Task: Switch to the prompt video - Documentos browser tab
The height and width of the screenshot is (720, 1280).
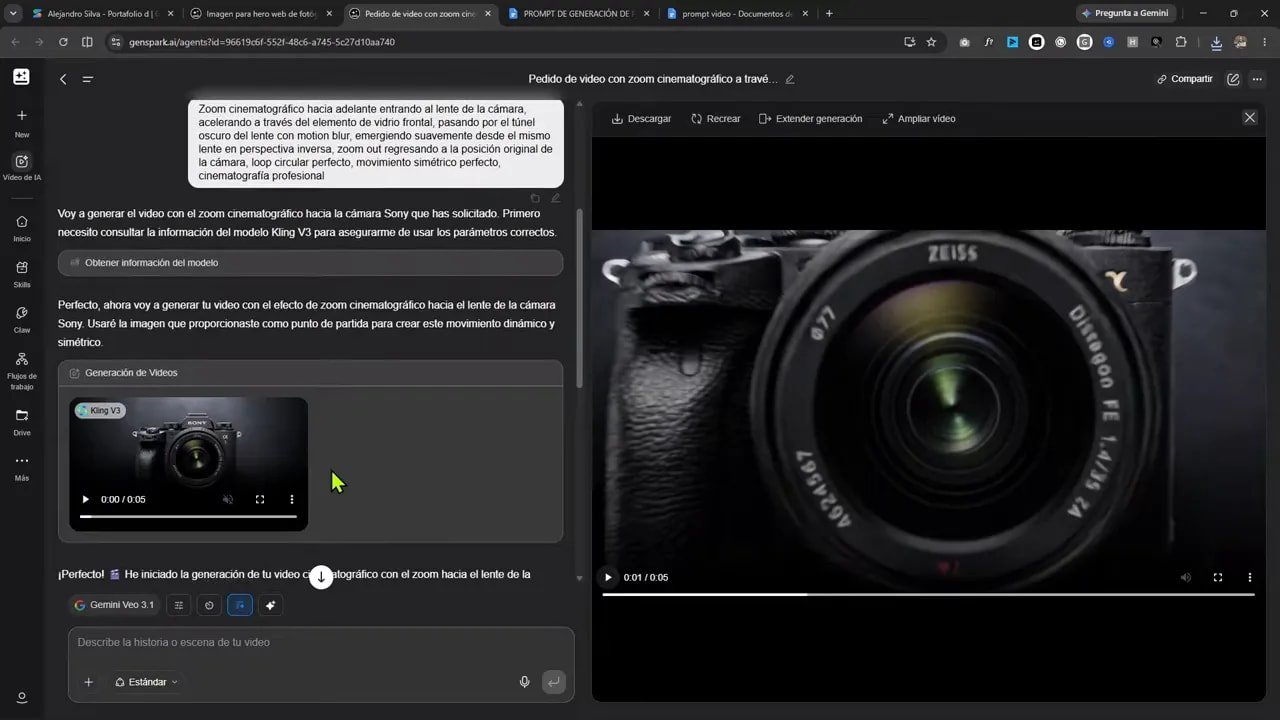Action: tap(736, 14)
